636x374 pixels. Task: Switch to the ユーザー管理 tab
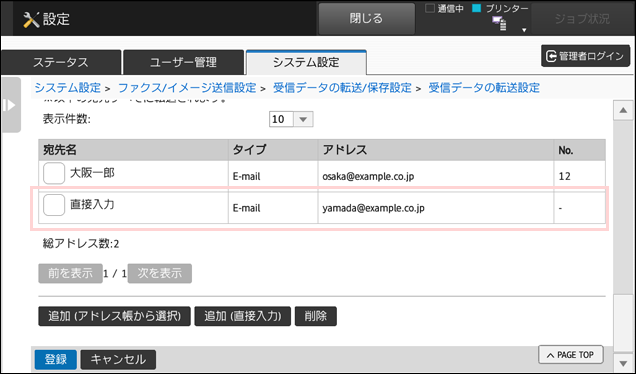(183, 62)
